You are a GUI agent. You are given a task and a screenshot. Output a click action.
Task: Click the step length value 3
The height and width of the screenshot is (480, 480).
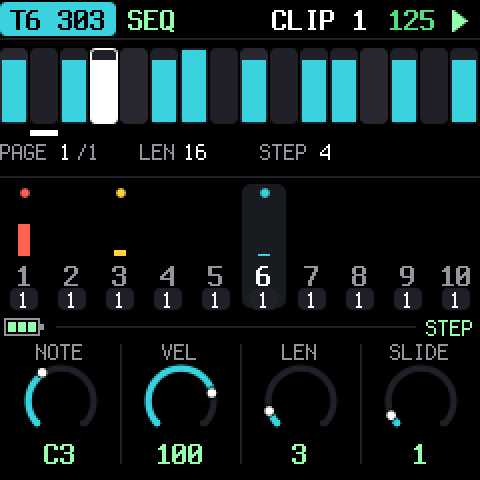click(299, 454)
